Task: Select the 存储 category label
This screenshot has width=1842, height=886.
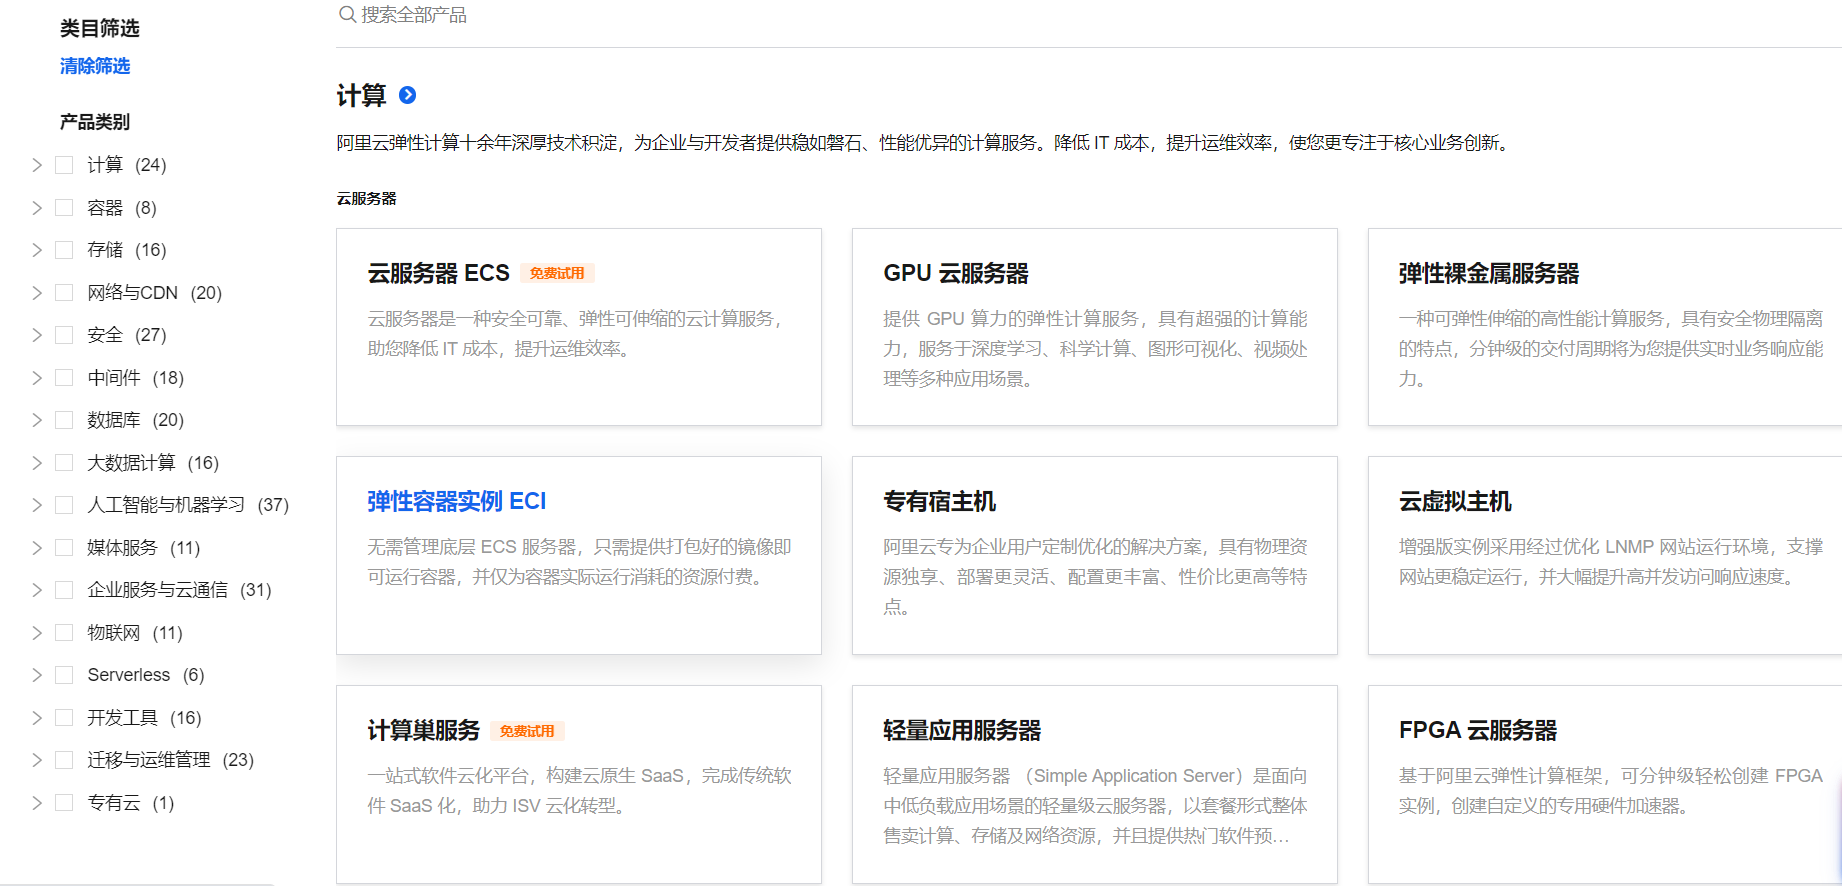Action: pos(105,250)
